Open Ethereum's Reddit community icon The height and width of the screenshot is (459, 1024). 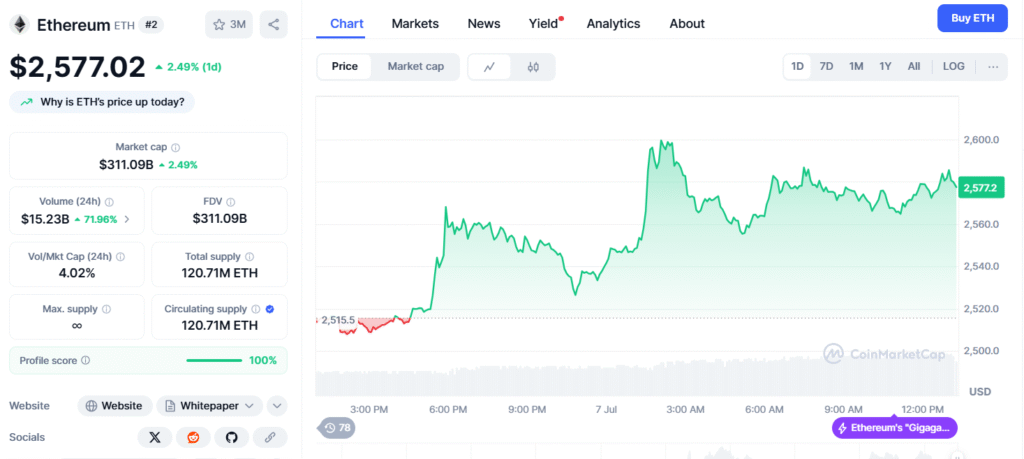tap(193, 437)
